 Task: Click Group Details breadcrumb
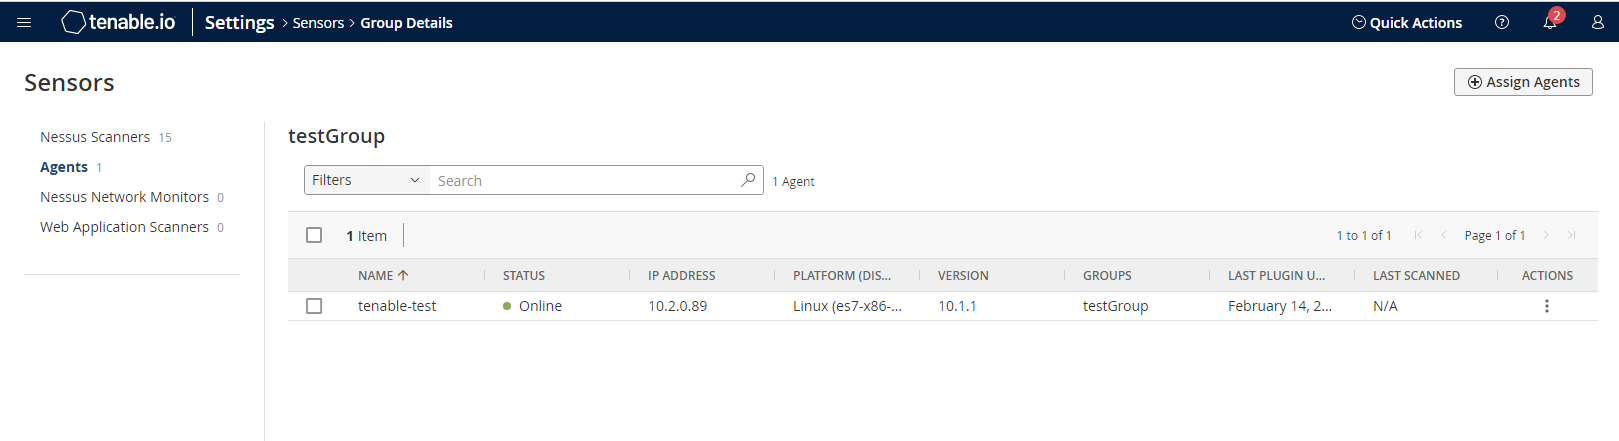406,22
